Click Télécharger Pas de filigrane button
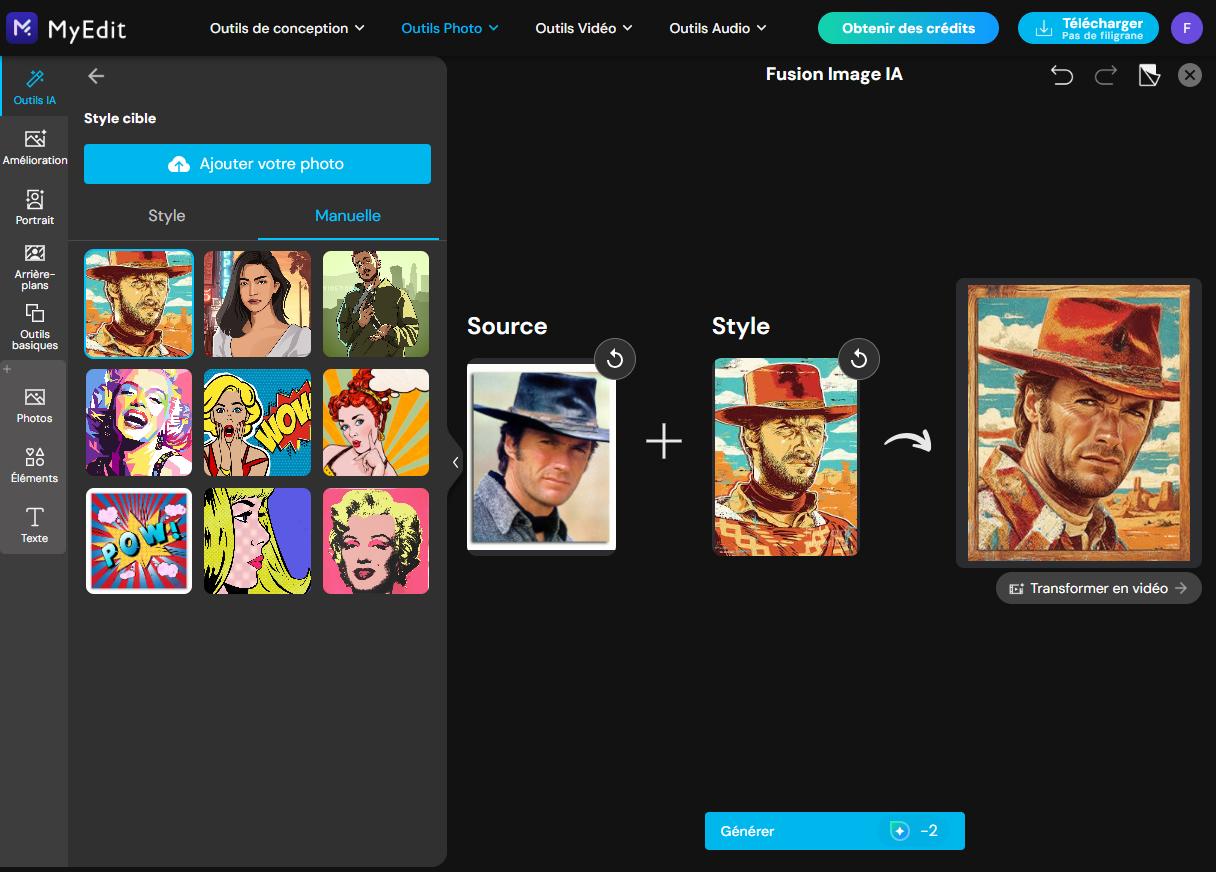Screen dimensions: 1216x872 click(1088, 28)
